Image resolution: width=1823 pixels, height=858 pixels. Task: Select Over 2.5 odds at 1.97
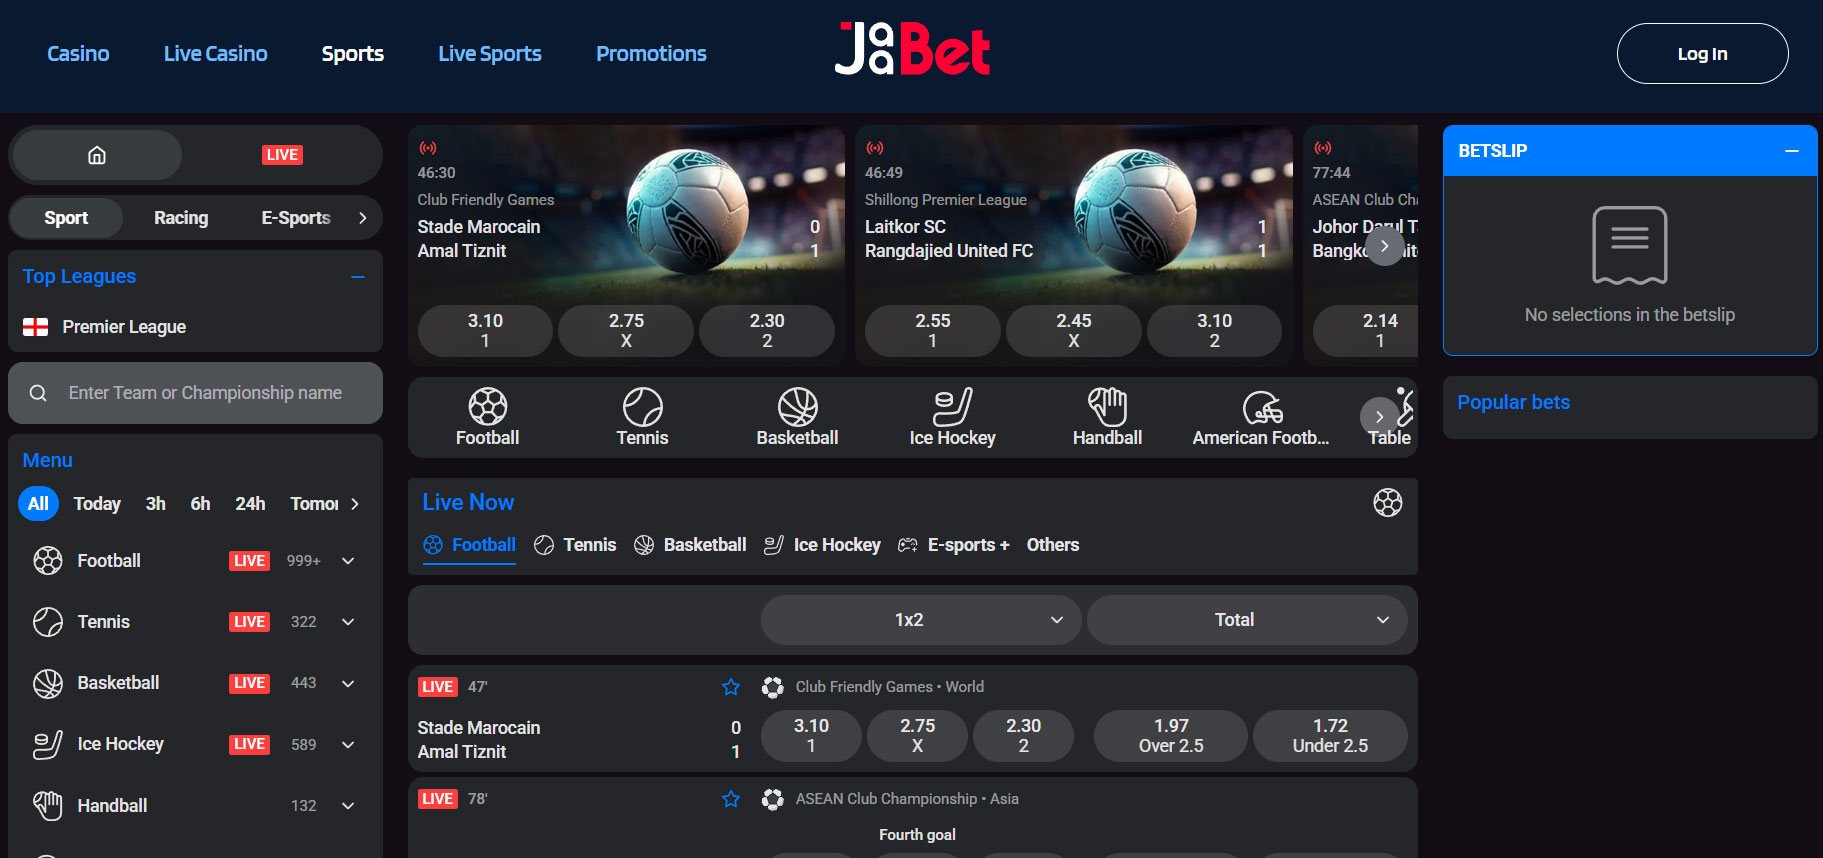(1171, 736)
